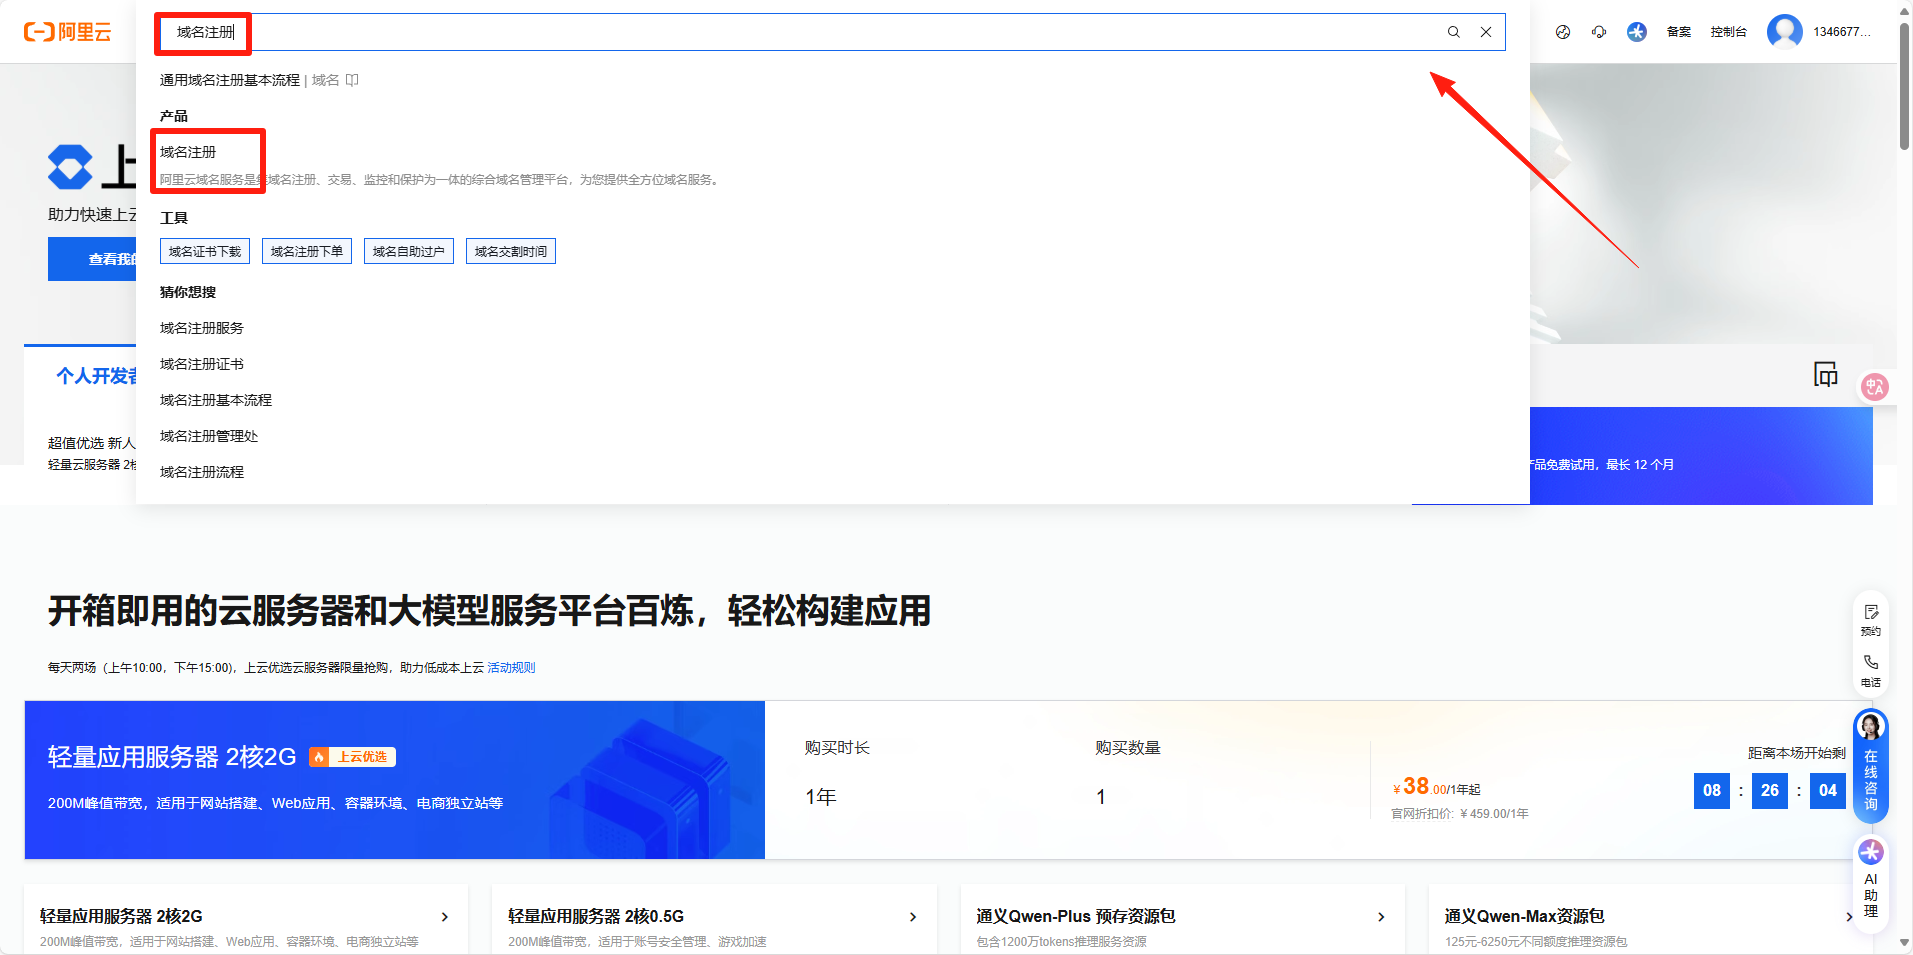
Task: Click the user avatar
Action: 1785,32
